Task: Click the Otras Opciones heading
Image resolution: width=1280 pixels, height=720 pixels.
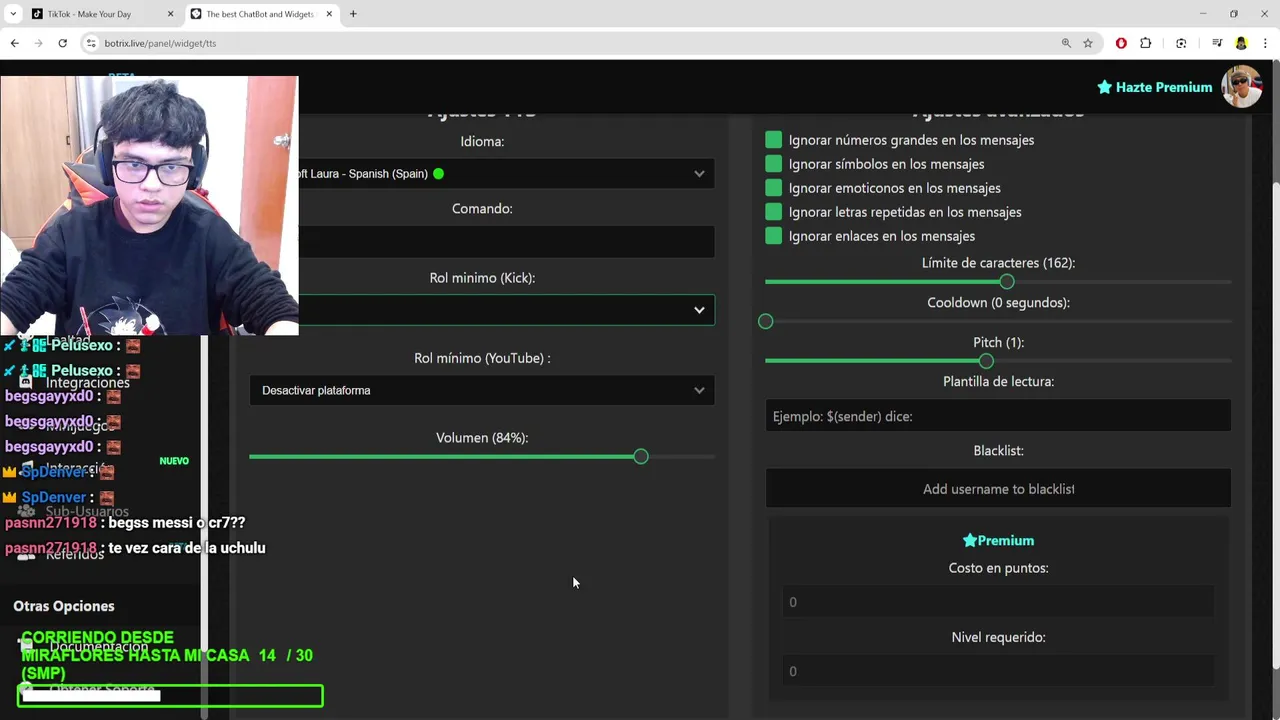Action: coord(64,606)
